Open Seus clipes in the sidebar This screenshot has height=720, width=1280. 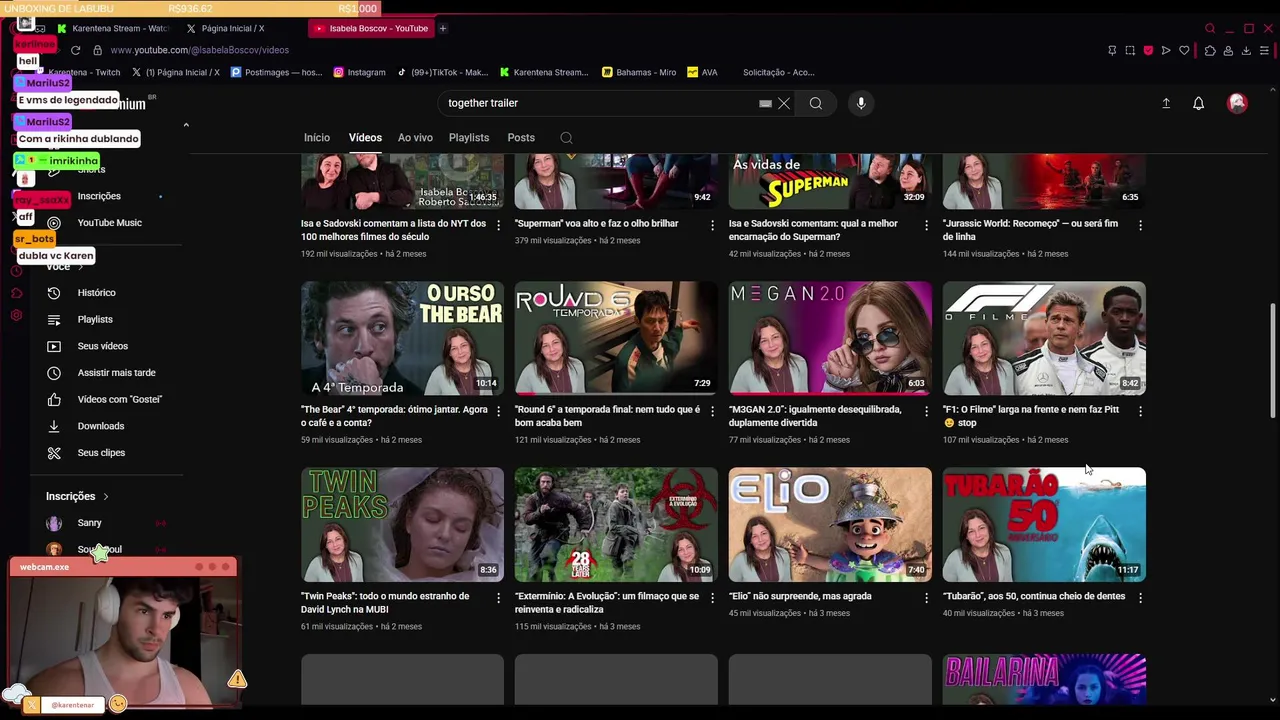click(101, 453)
